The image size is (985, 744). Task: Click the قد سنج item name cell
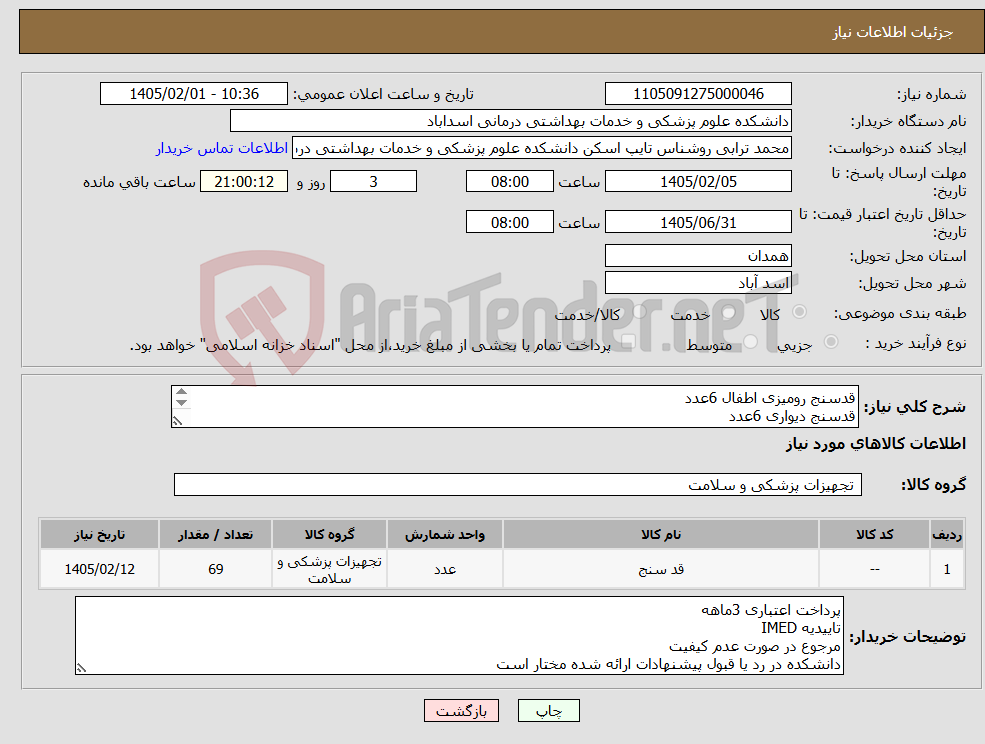(x=661, y=569)
